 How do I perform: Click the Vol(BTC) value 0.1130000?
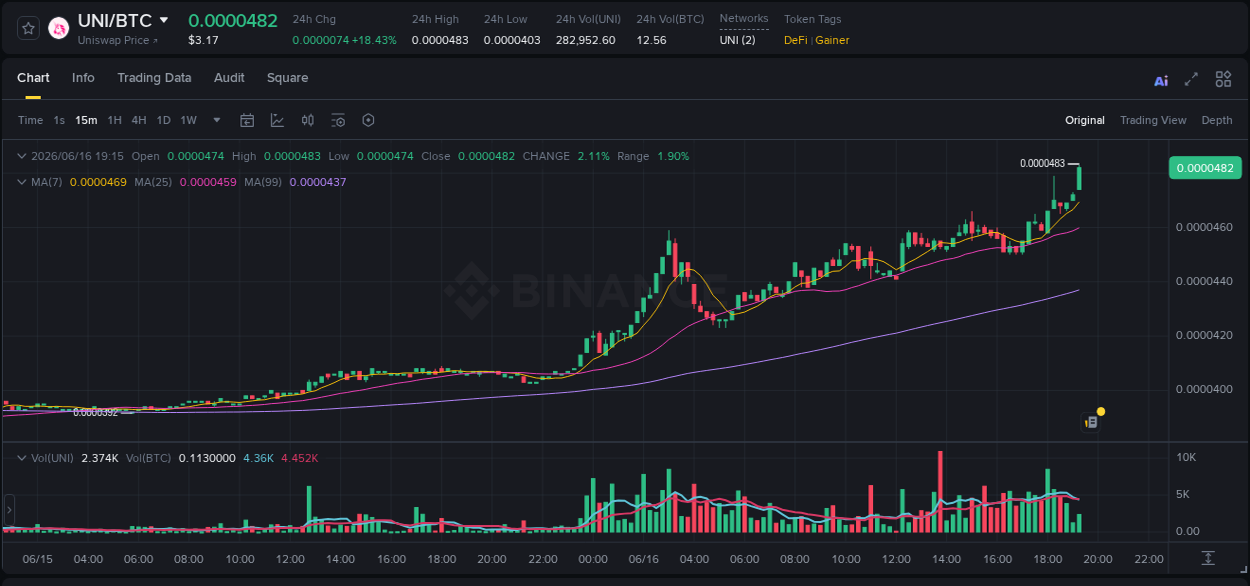point(207,458)
